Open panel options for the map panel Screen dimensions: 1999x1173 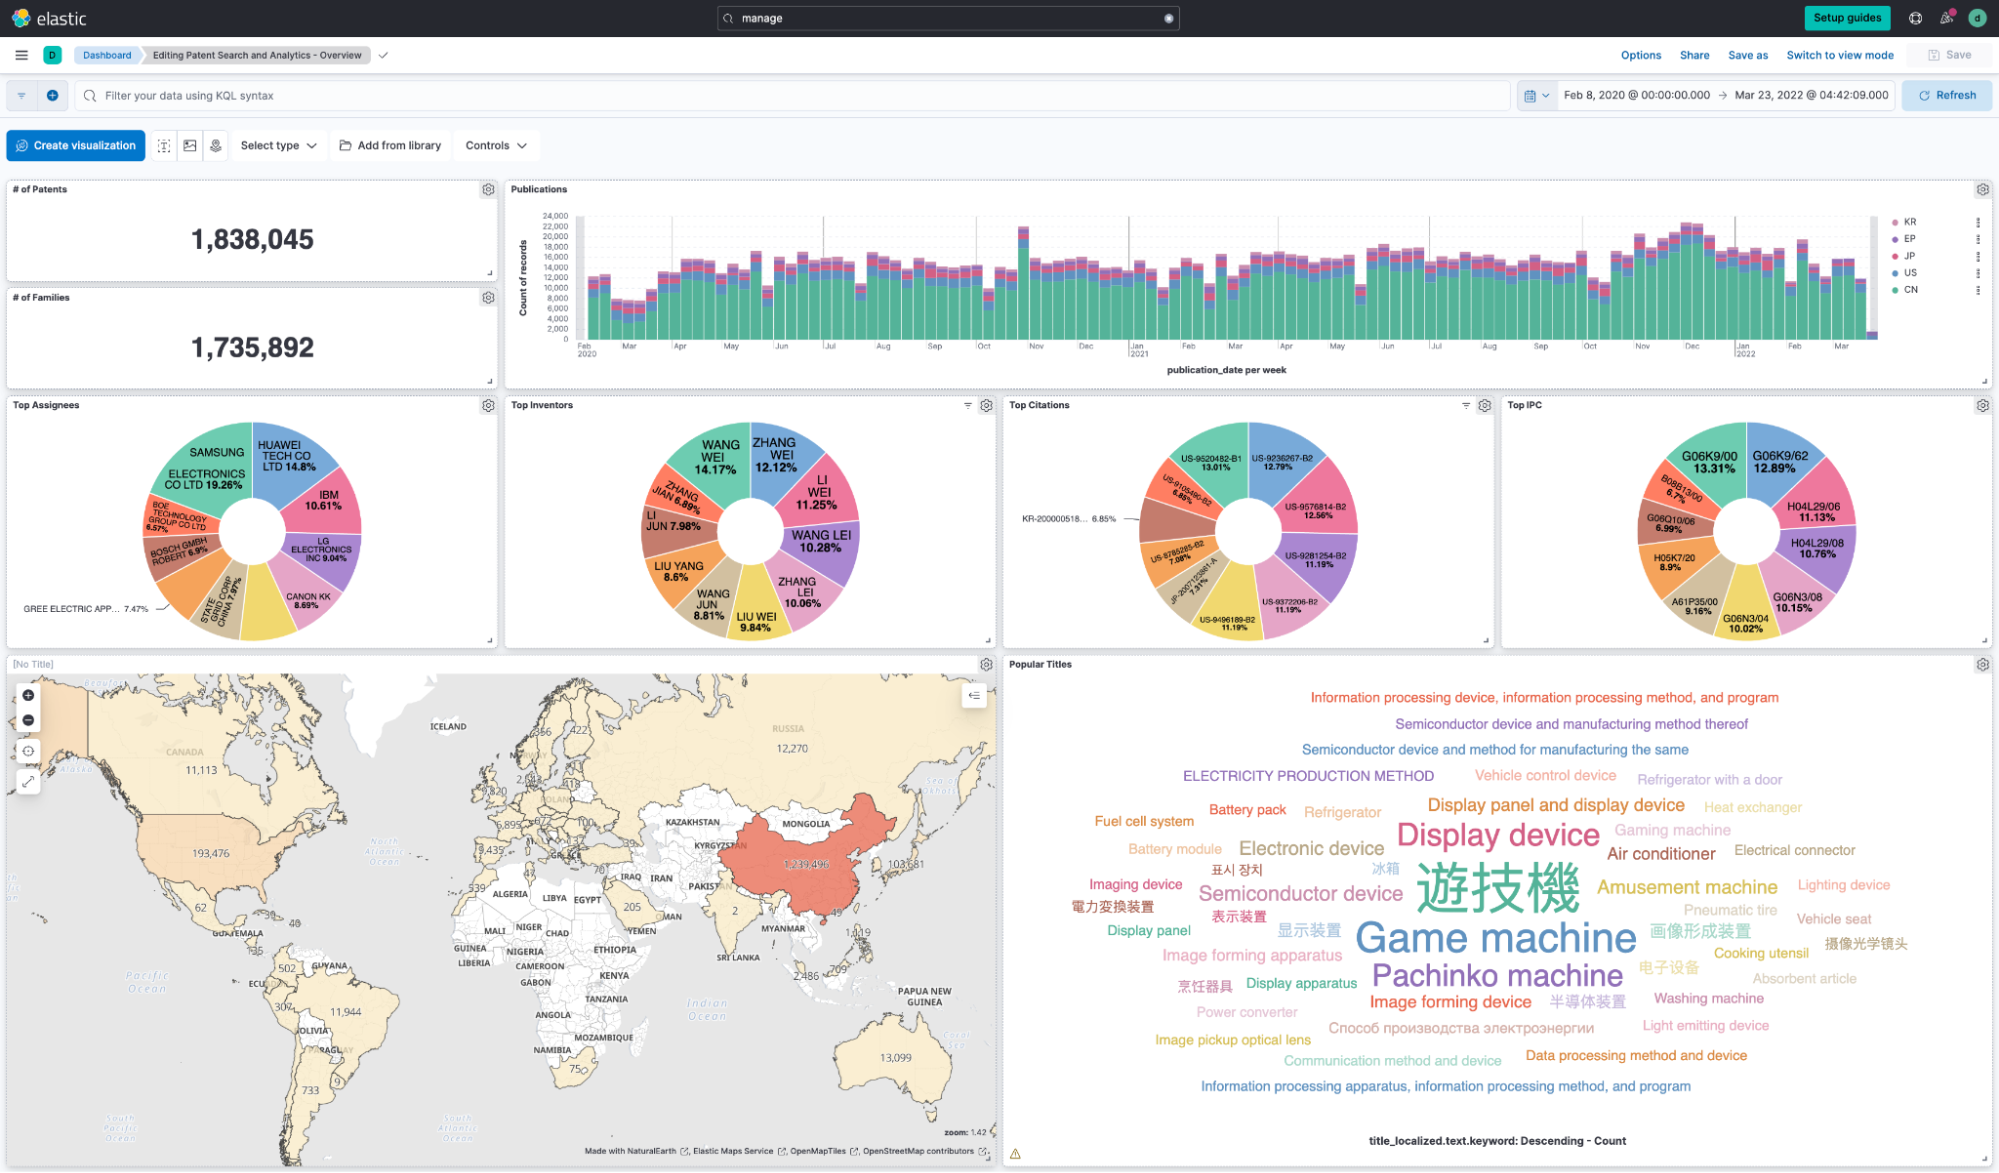(986, 664)
